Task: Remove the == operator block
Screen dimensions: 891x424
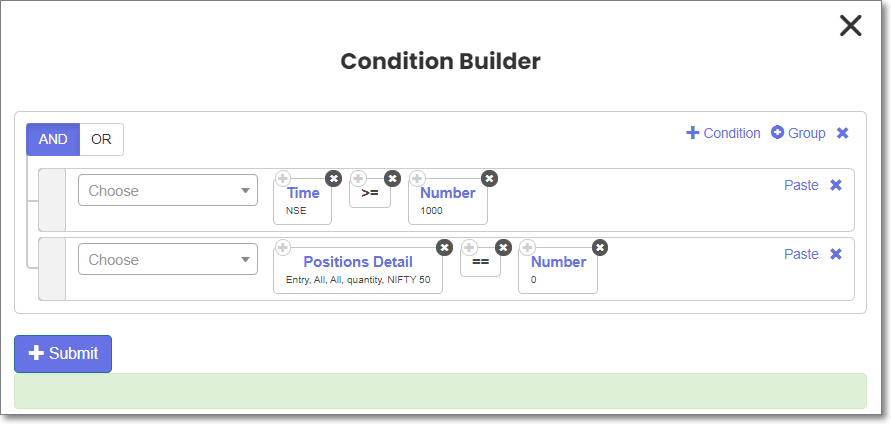Action: 503,247
